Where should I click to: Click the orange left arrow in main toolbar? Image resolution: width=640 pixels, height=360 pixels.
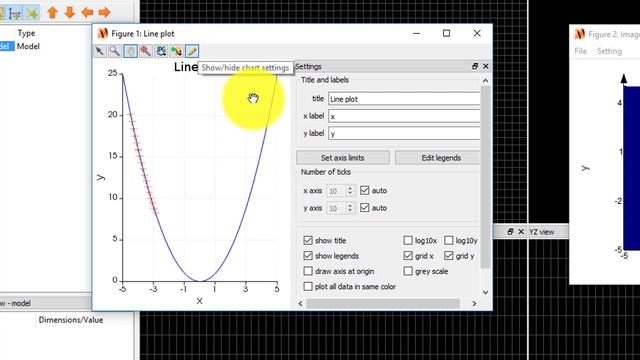pos(87,13)
